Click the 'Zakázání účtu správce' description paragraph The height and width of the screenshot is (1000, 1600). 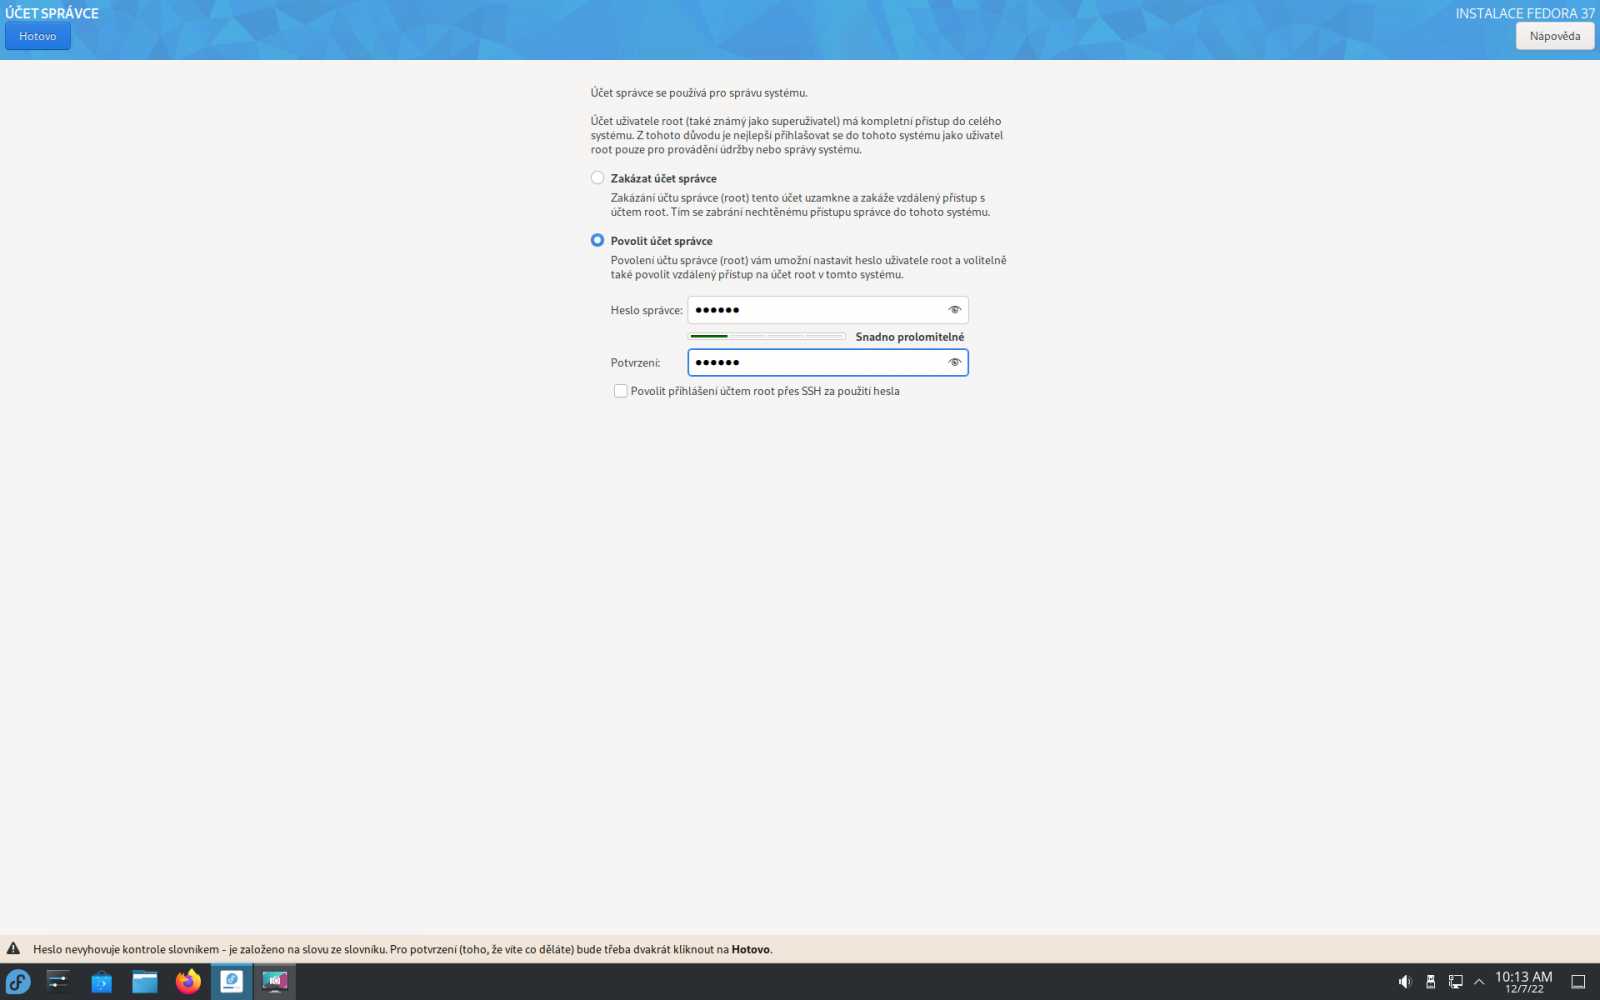[800, 205]
